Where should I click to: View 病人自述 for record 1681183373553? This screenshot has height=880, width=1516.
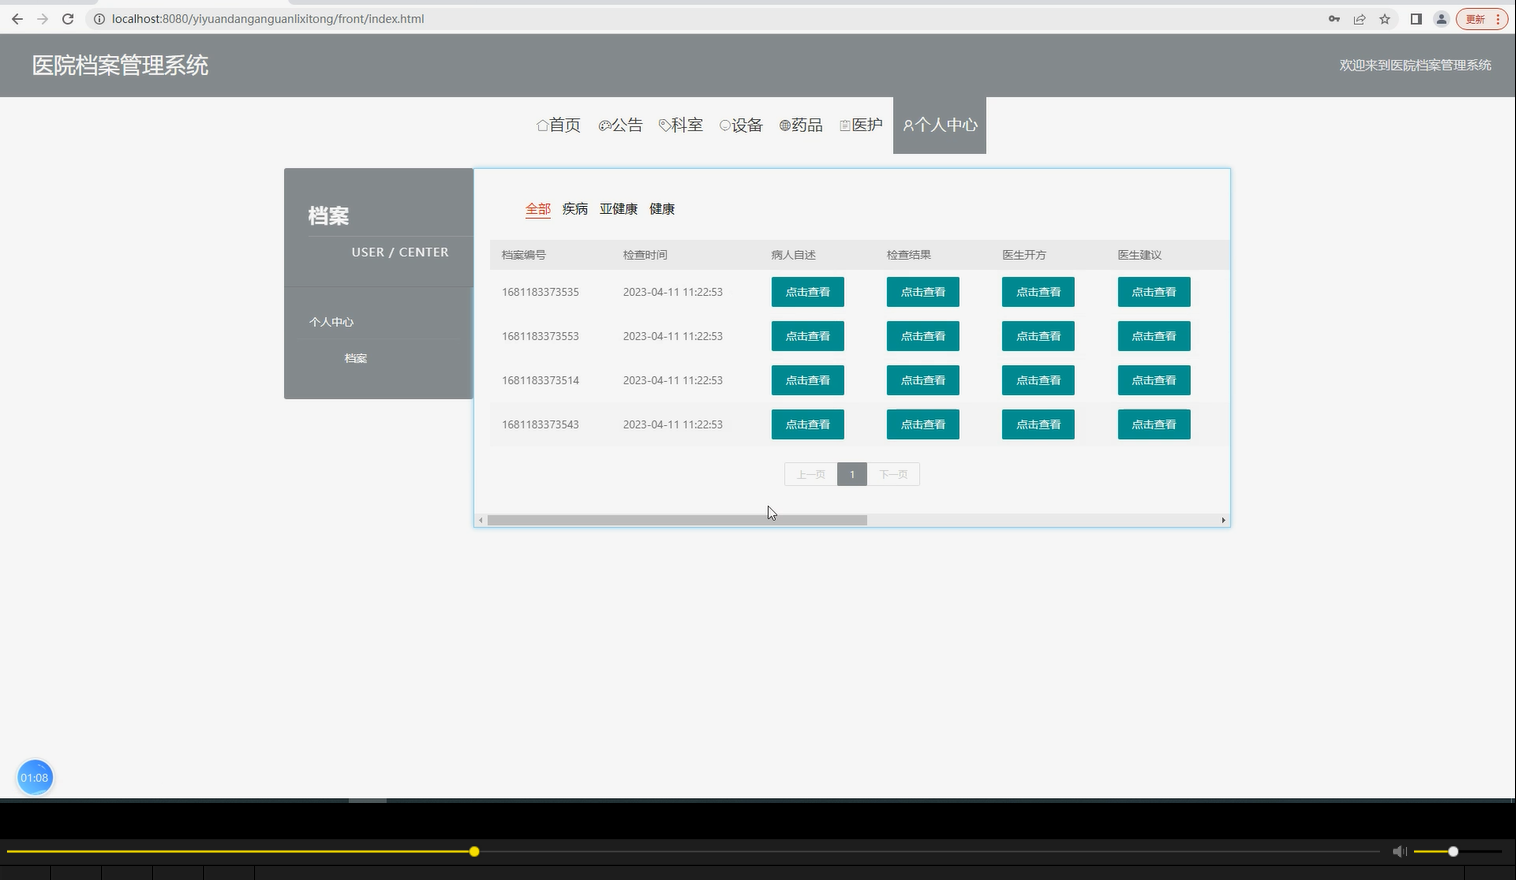(808, 336)
